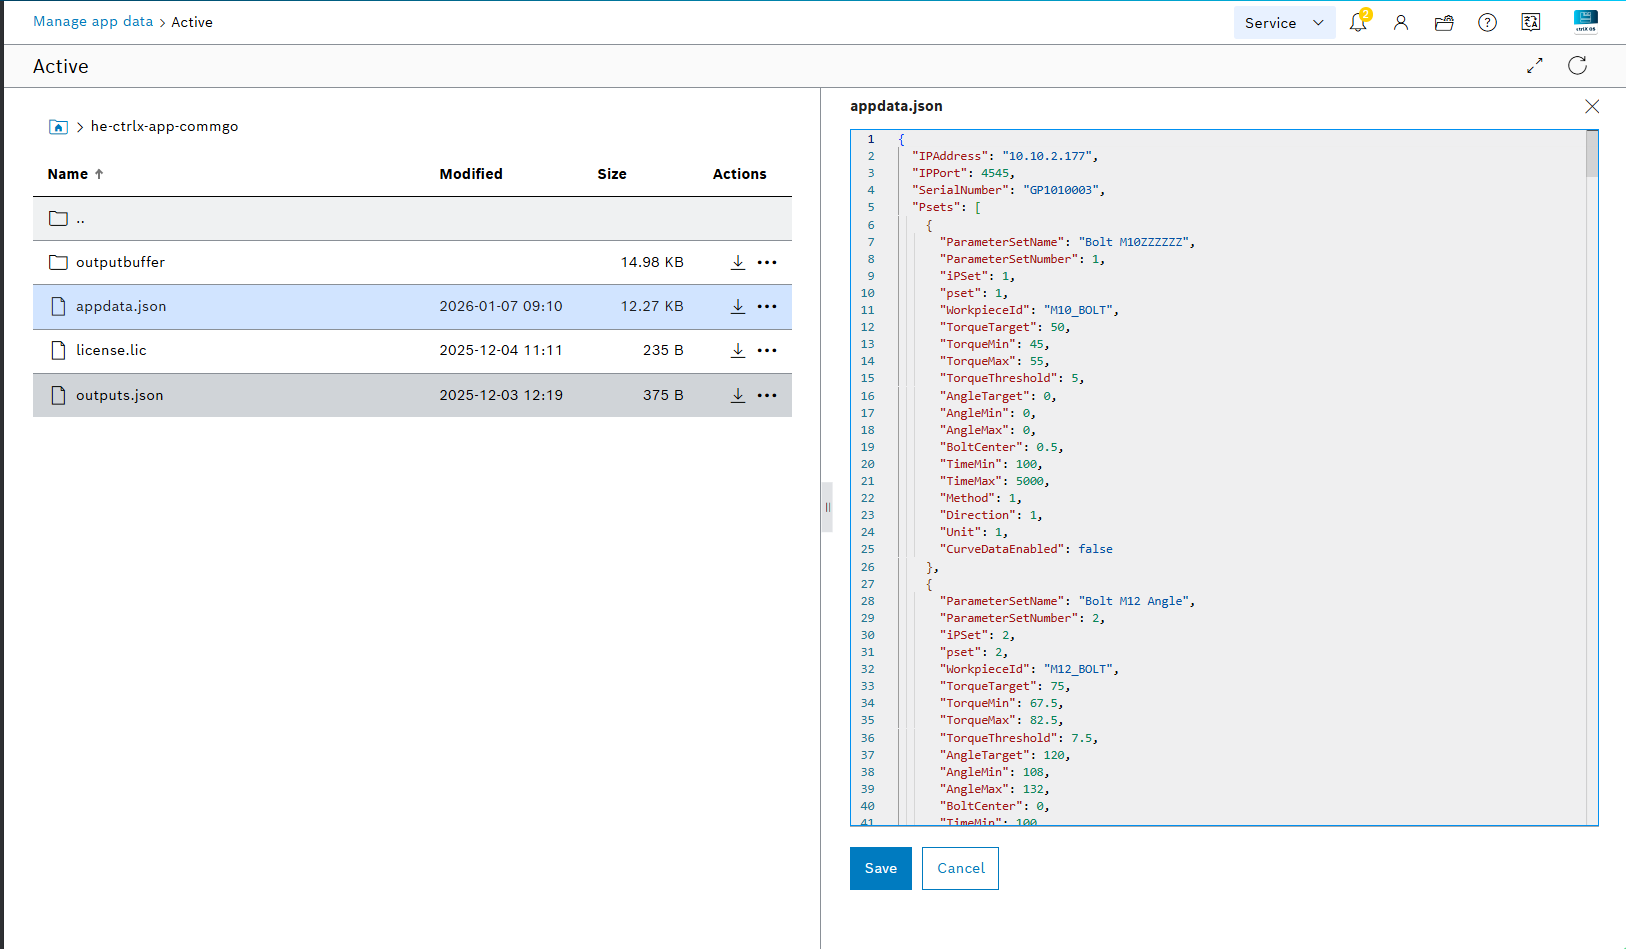Open the language selection icon
The width and height of the screenshot is (1626, 949).
(1531, 22)
